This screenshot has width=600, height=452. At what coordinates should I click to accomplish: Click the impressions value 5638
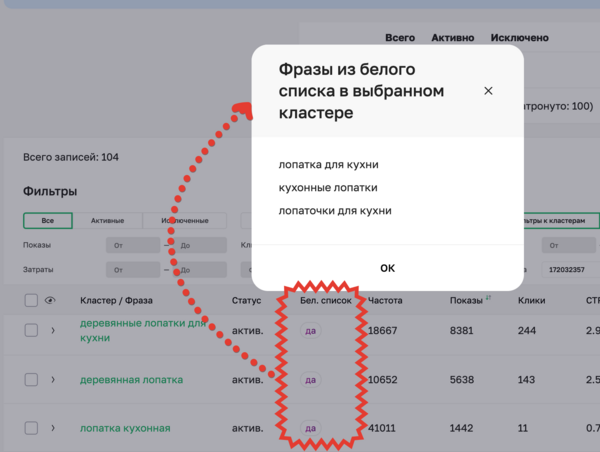[x=461, y=380]
